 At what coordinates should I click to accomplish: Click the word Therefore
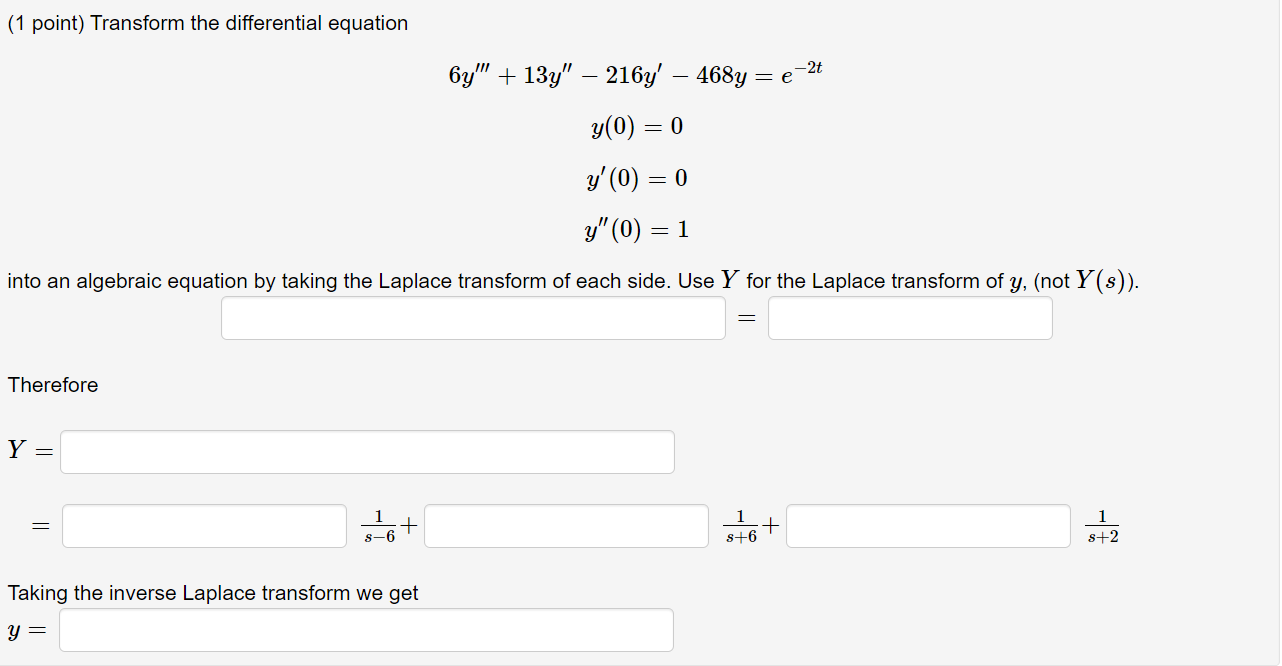click(x=52, y=385)
